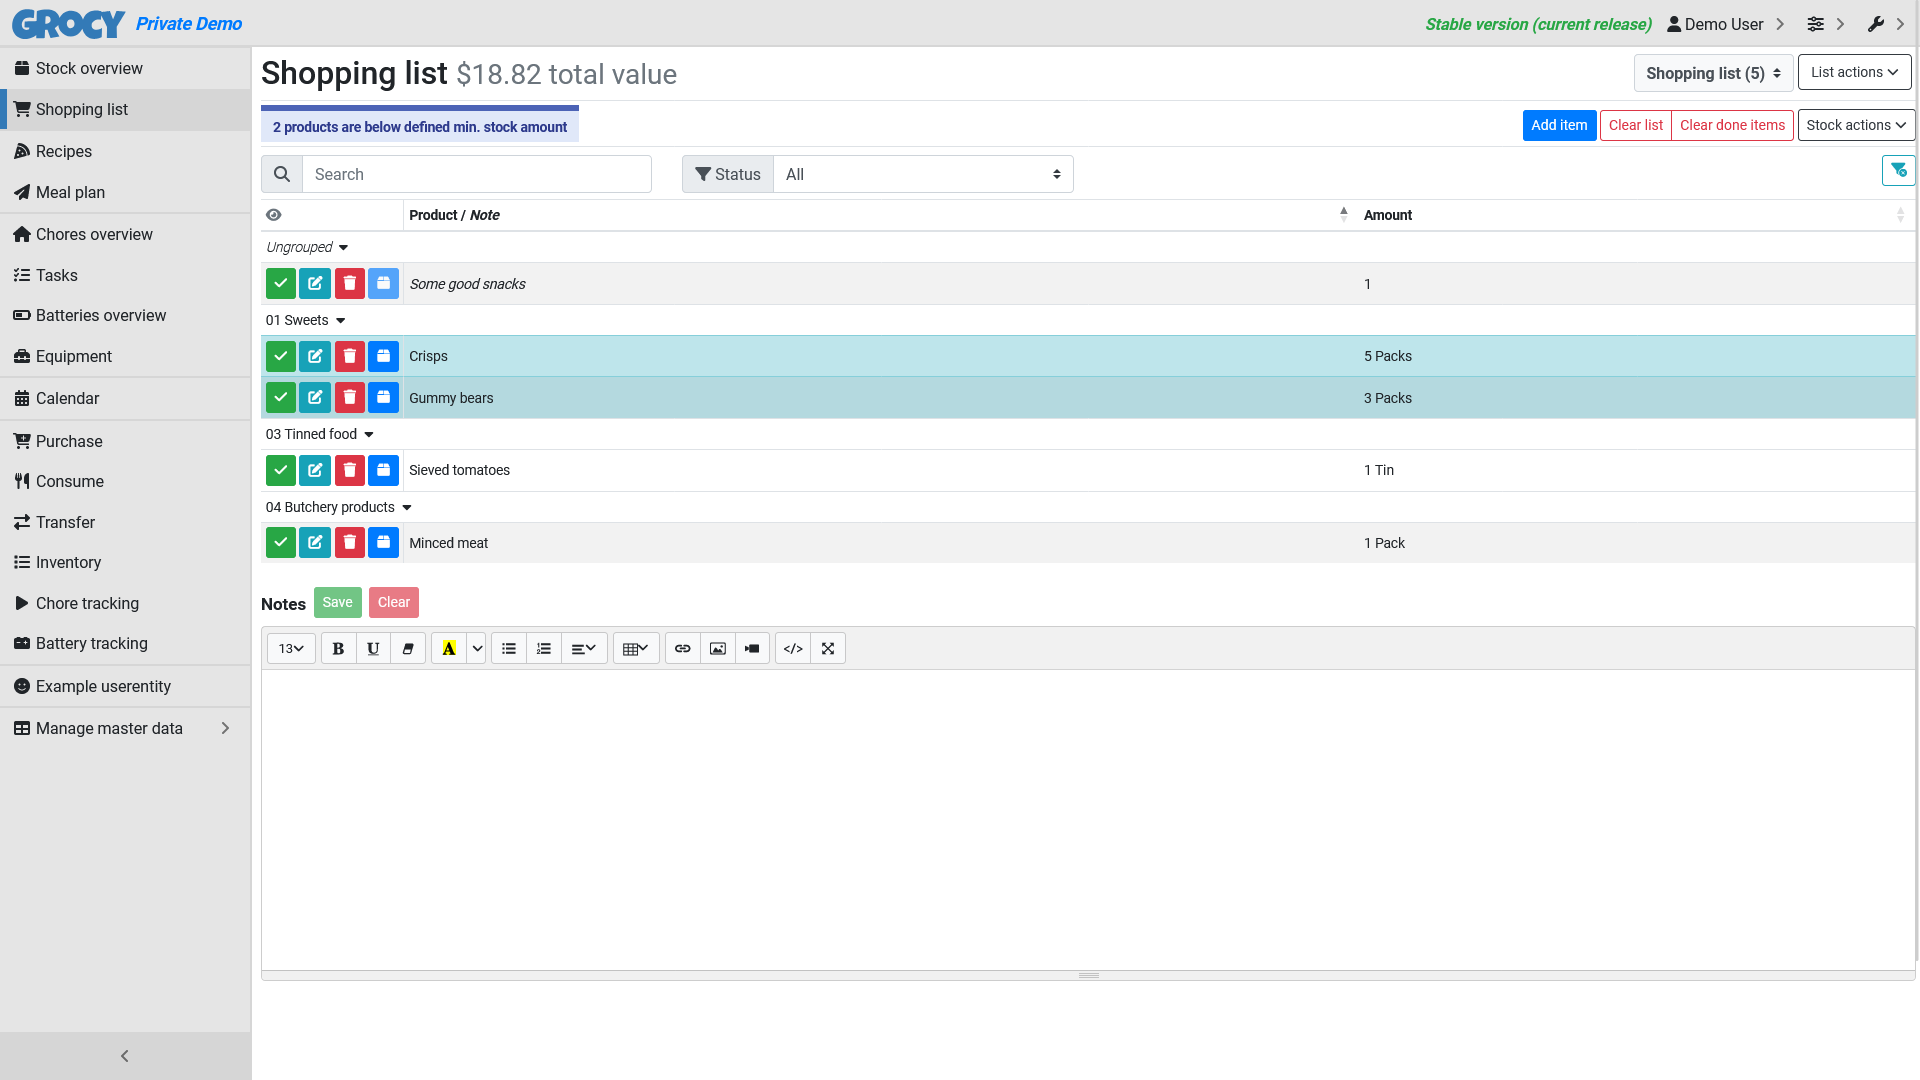
Task: Open table insert dropdown
Action: coord(636,649)
